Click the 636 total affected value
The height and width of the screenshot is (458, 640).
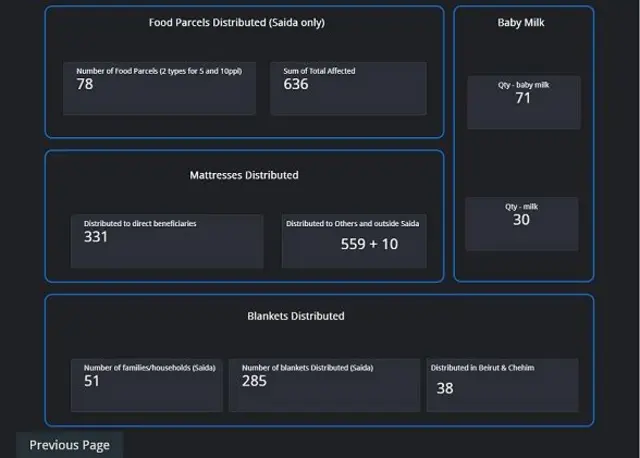pyautogui.click(x=296, y=85)
